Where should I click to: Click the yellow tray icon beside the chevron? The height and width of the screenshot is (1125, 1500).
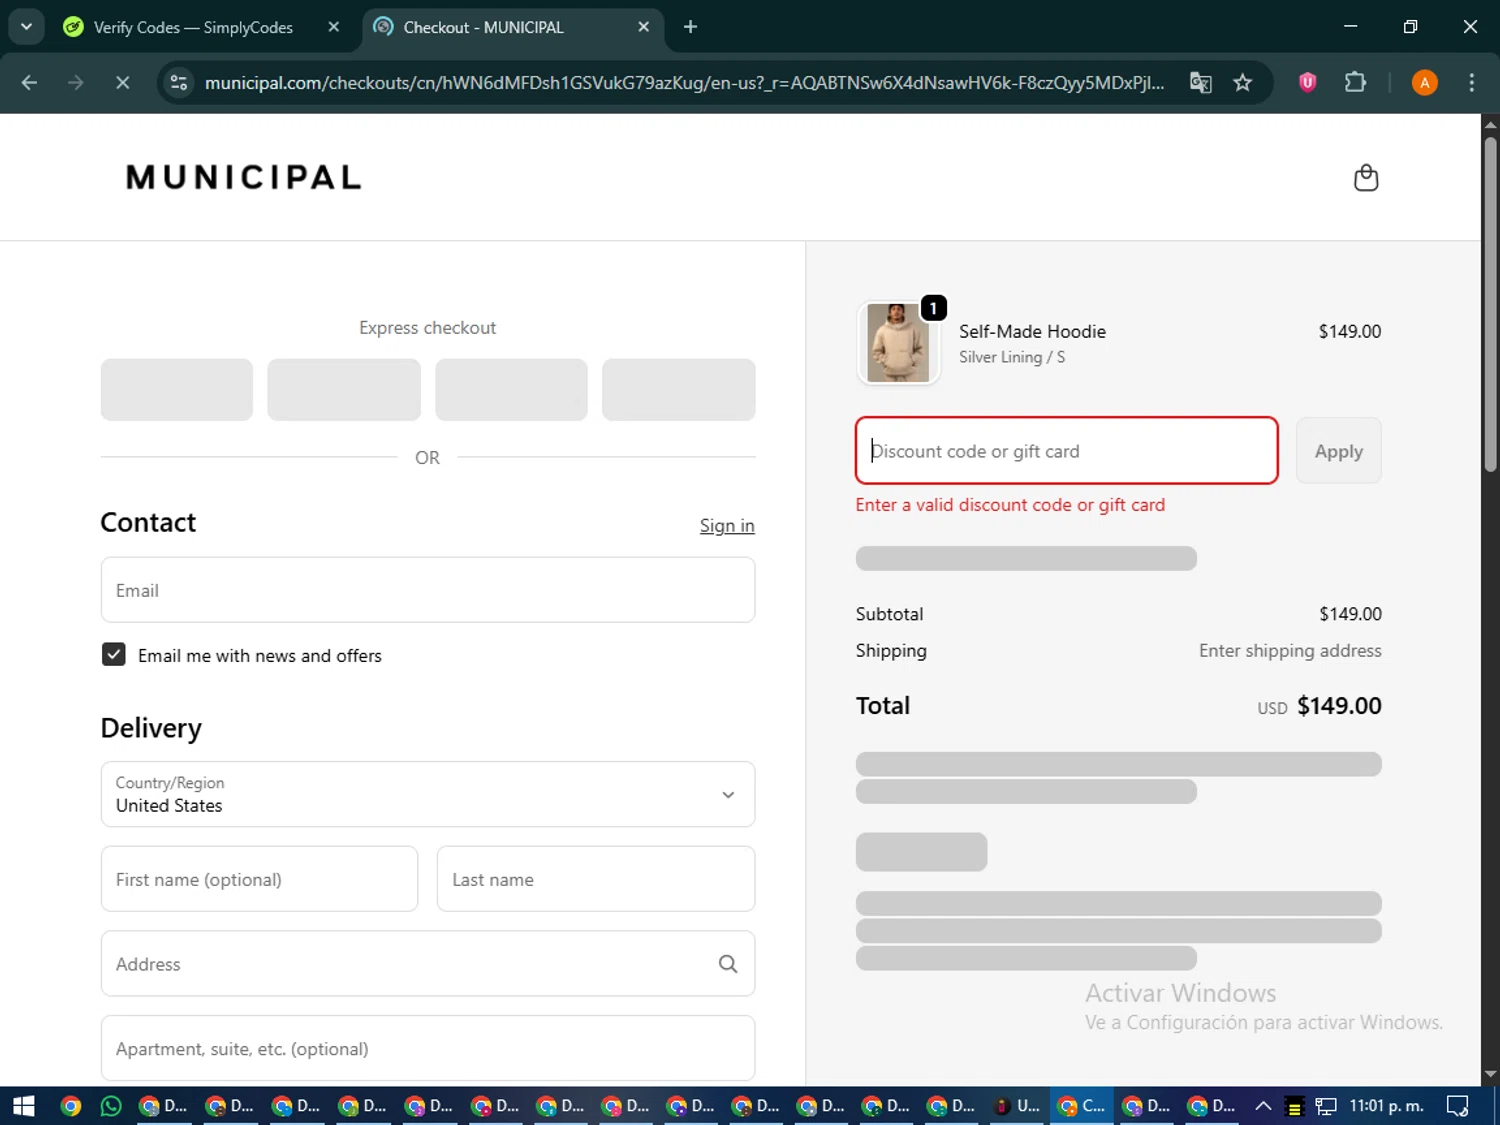pos(1294,1106)
